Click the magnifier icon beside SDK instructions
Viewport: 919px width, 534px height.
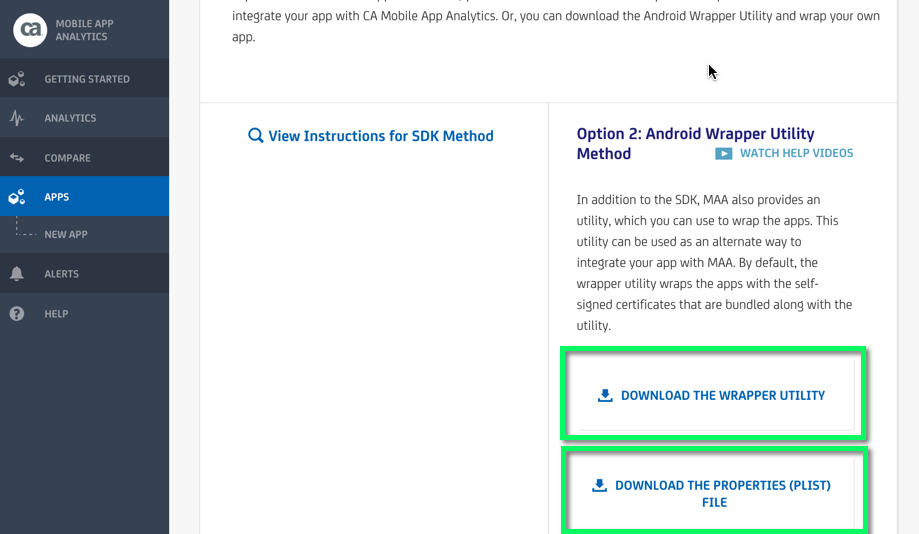tap(256, 135)
